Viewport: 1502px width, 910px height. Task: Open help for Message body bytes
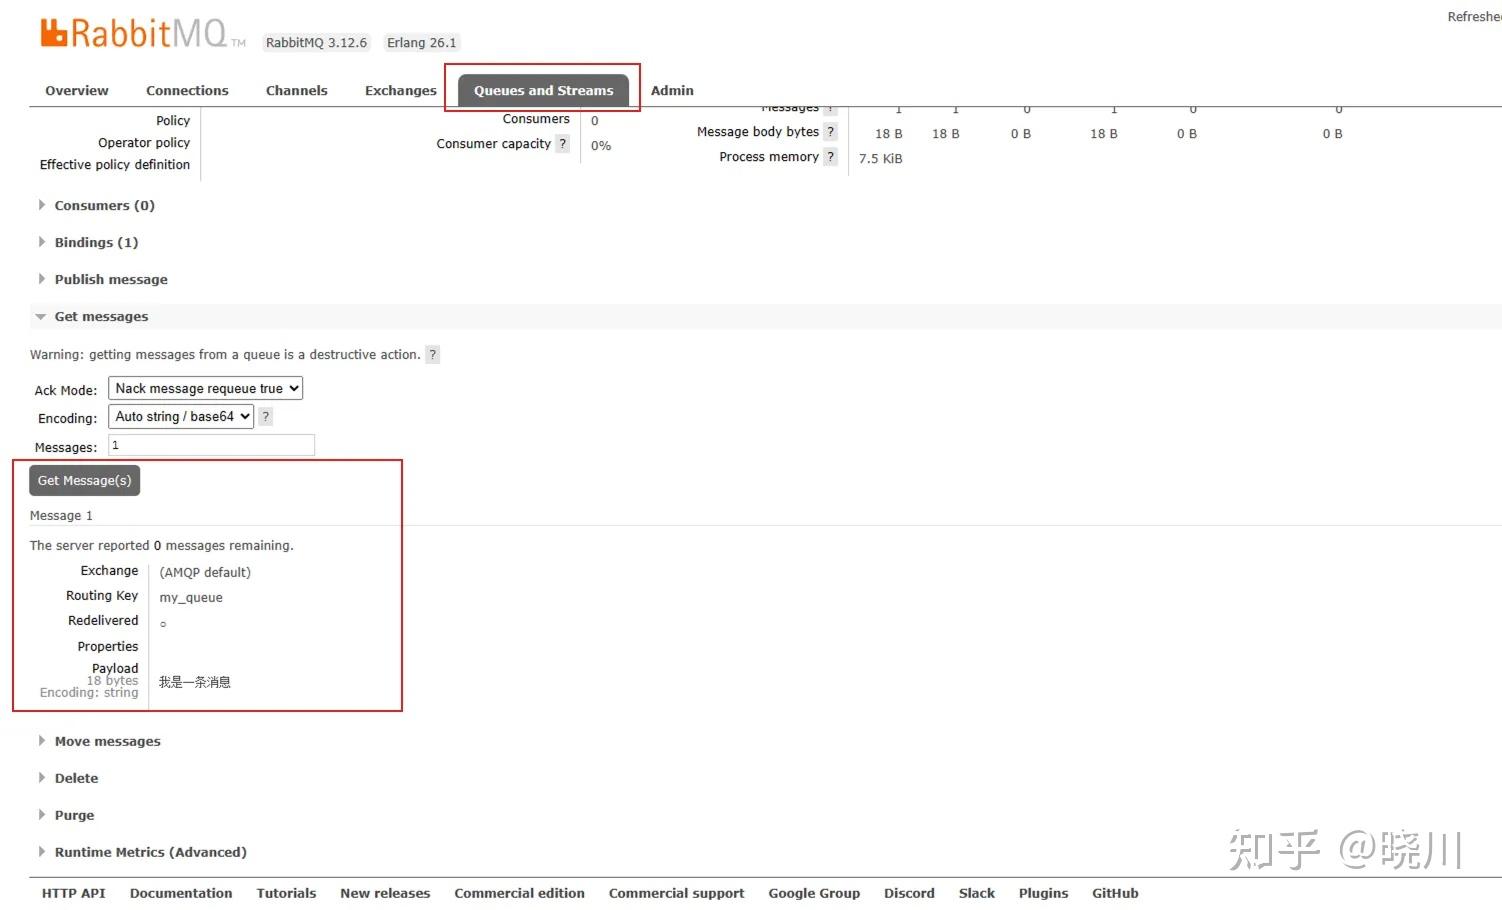830,132
